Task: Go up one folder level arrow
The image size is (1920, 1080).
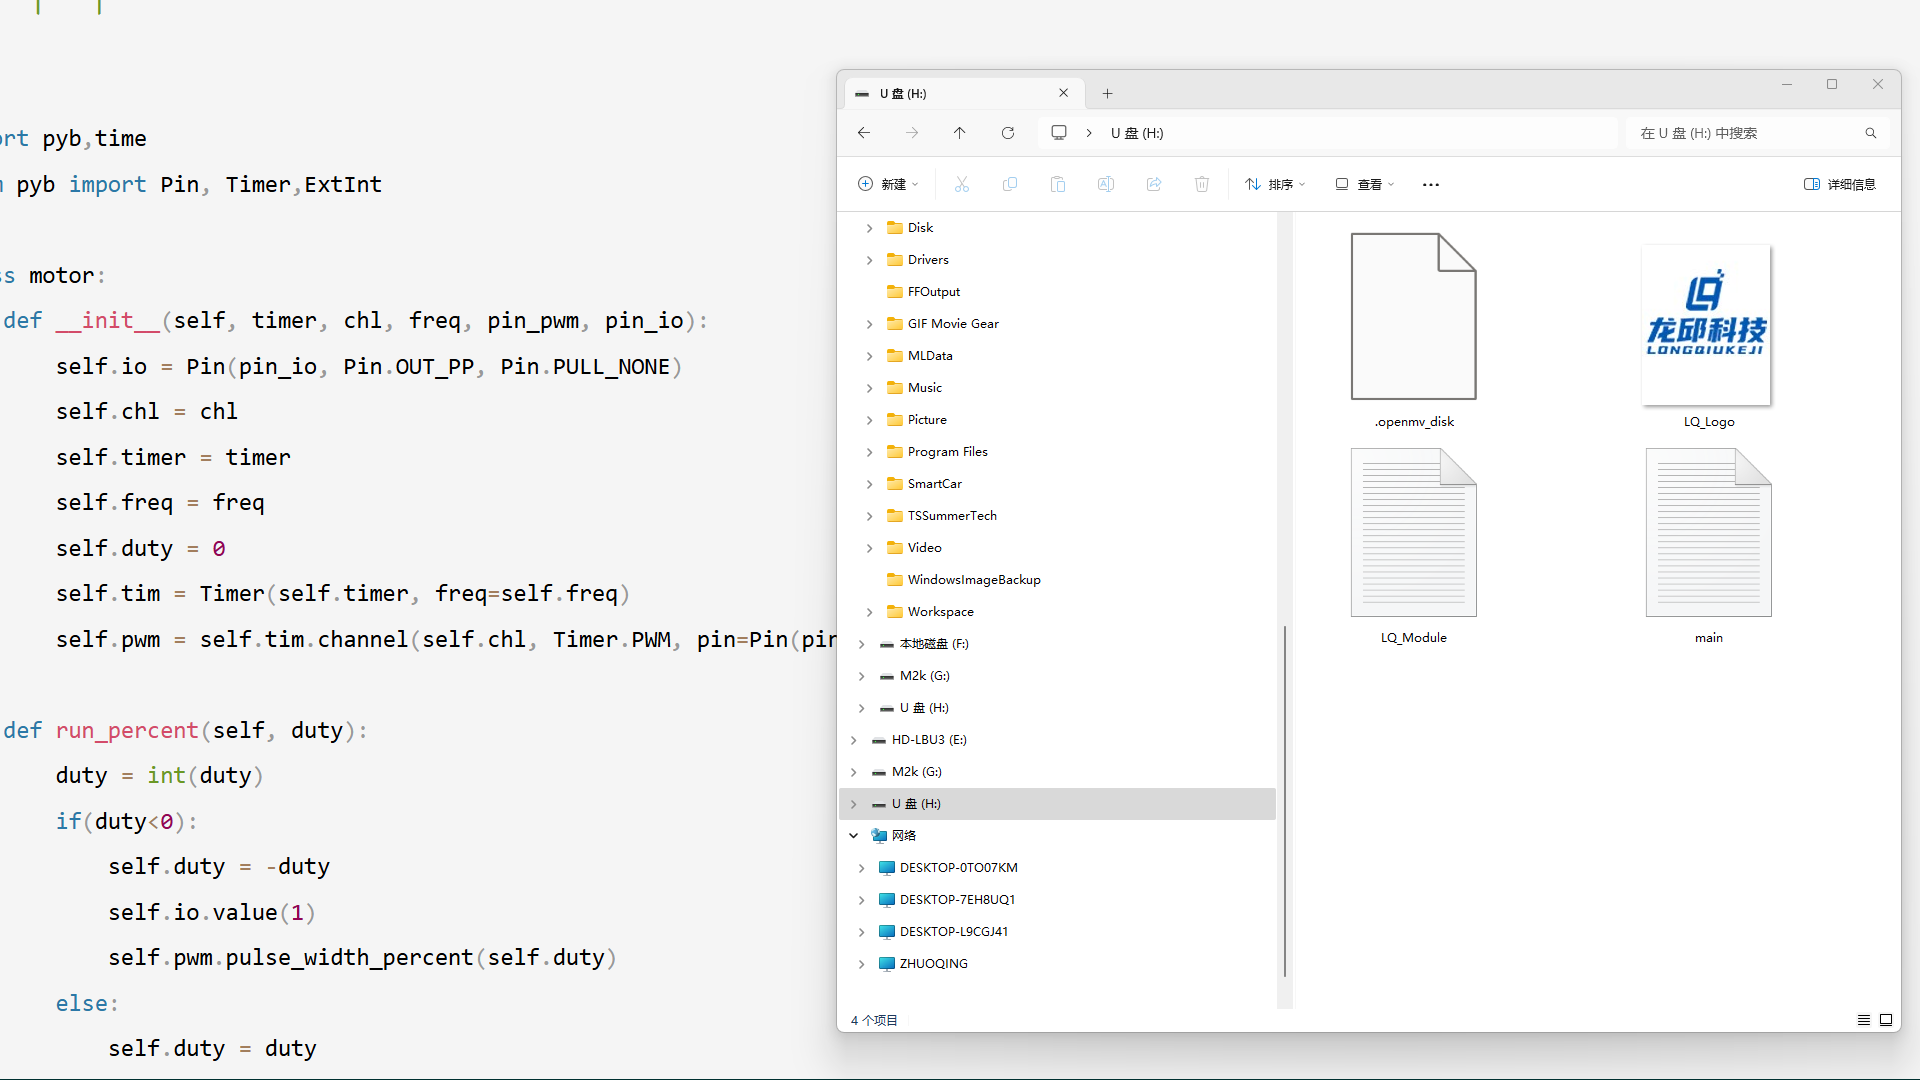Action: [x=960, y=133]
